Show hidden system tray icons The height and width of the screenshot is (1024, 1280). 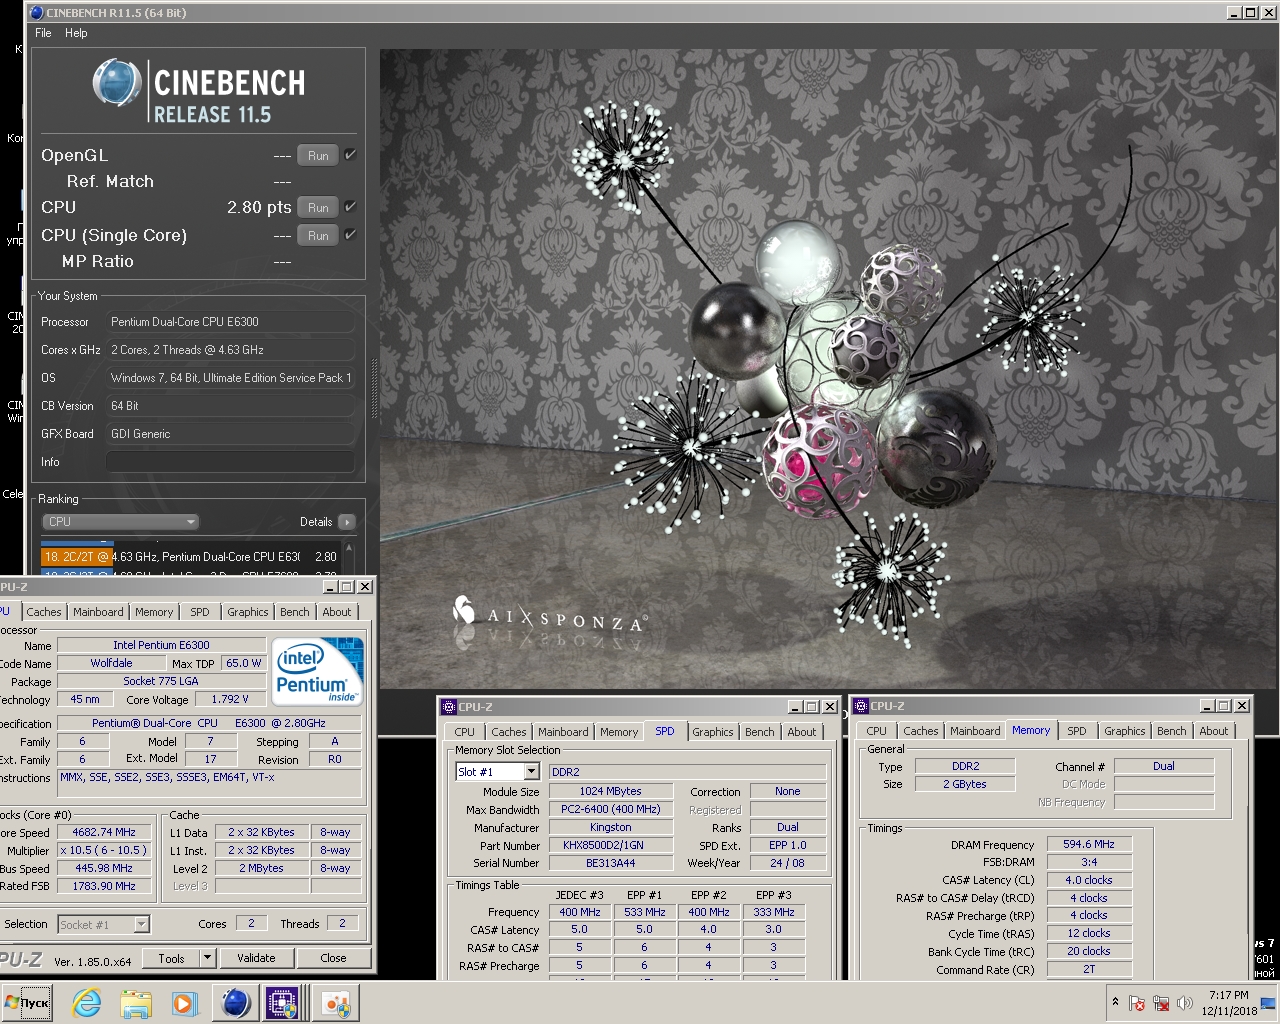coord(1115,1002)
